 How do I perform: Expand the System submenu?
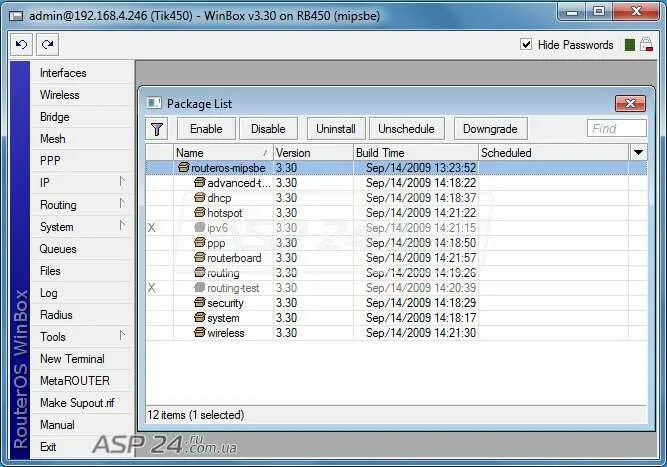tap(123, 225)
